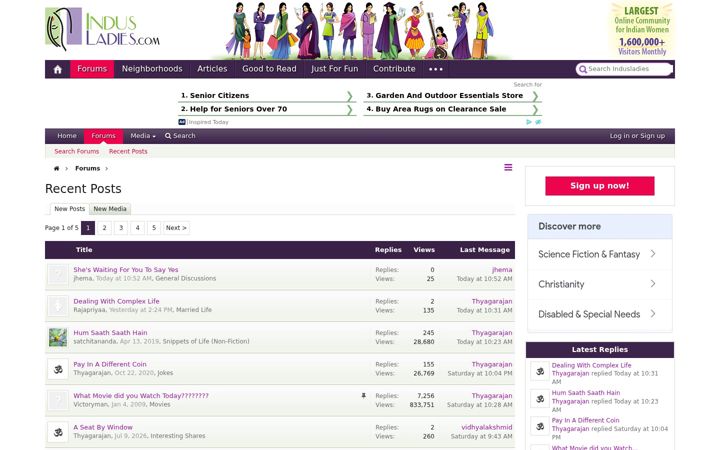Click arrow for Help for Seniors Over 70
This screenshot has width=720, height=450.
click(350, 110)
